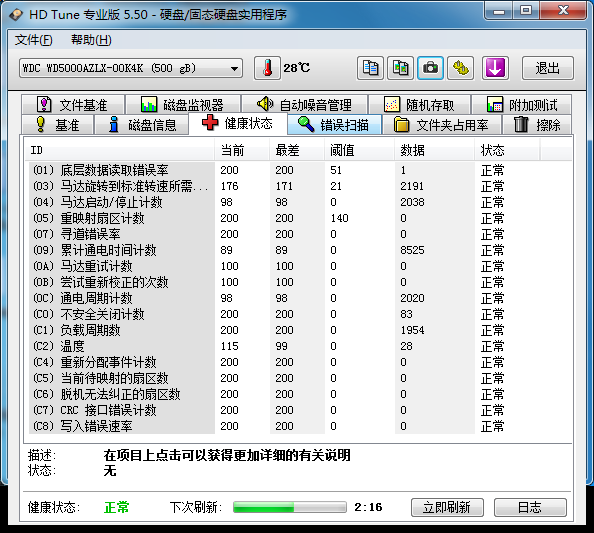Click the copy screenshot to clipboard icon
594x533 pixels.
(x=400, y=68)
